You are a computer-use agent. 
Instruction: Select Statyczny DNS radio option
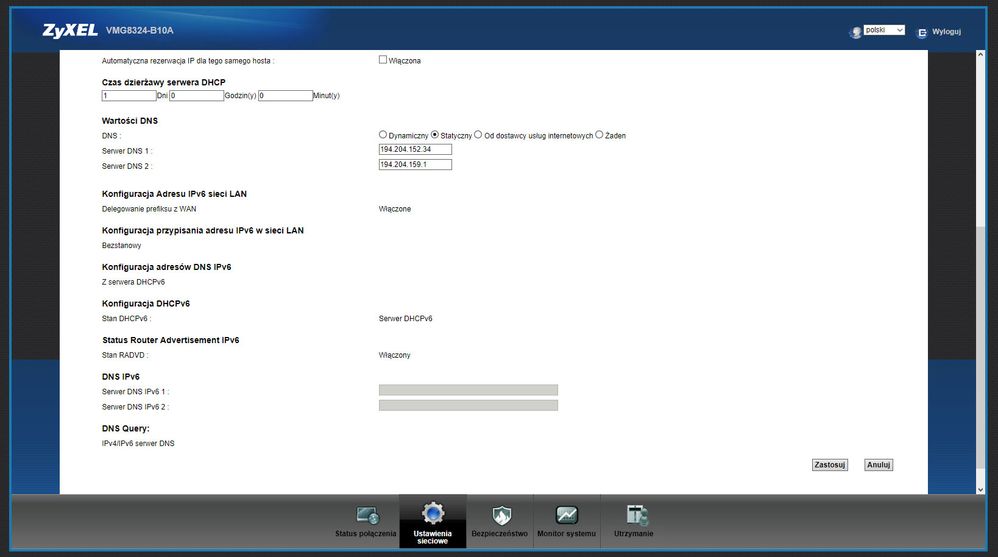click(x=435, y=135)
